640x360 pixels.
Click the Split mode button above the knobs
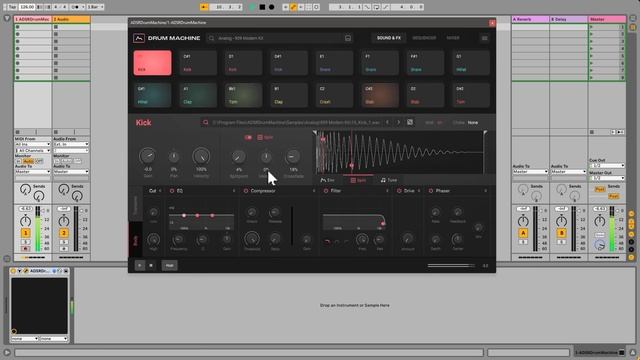[x=265, y=138]
